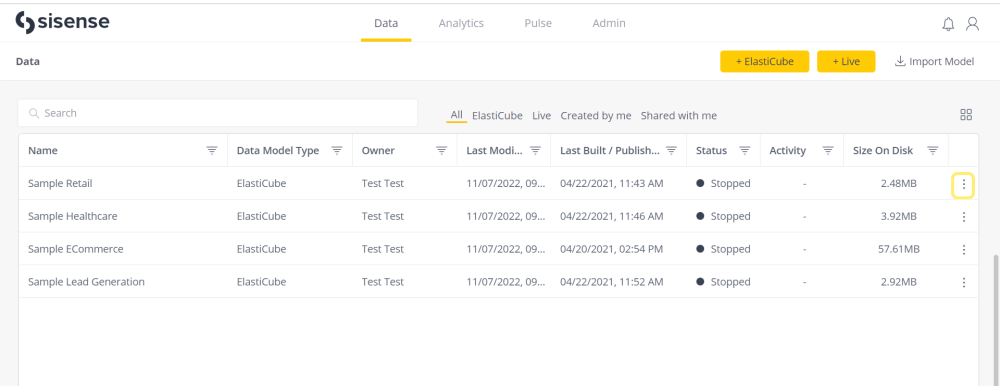1000x386 pixels.
Task: Show models Created by me
Action: tap(596, 115)
